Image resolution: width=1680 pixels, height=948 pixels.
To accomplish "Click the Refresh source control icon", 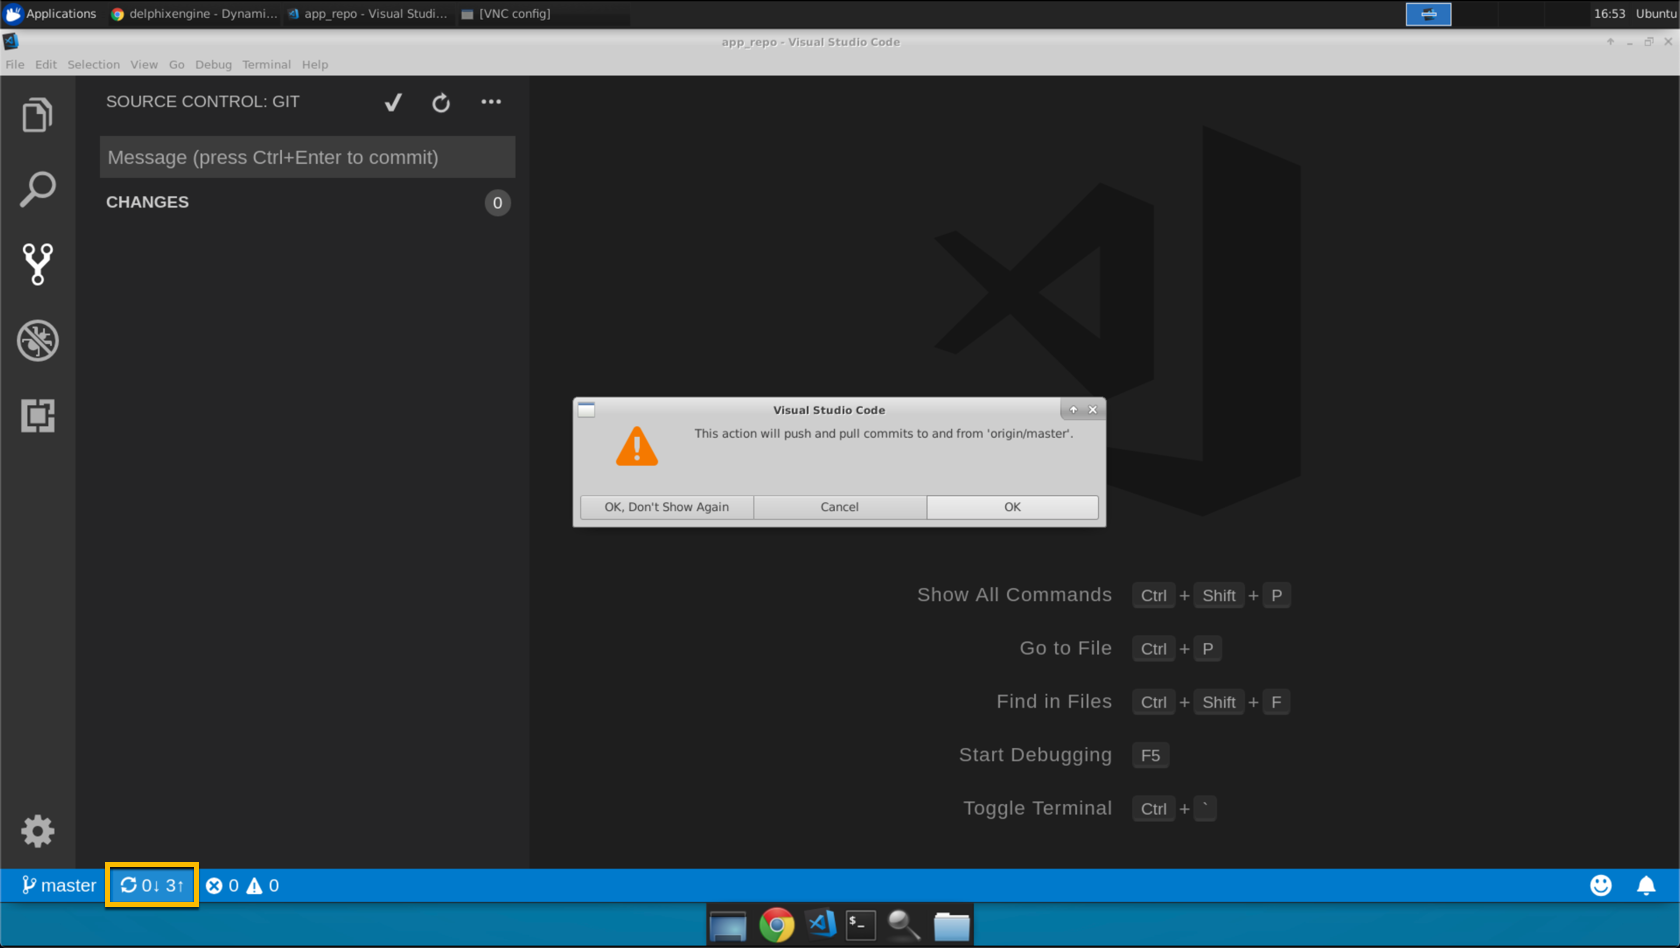I will [x=441, y=102].
